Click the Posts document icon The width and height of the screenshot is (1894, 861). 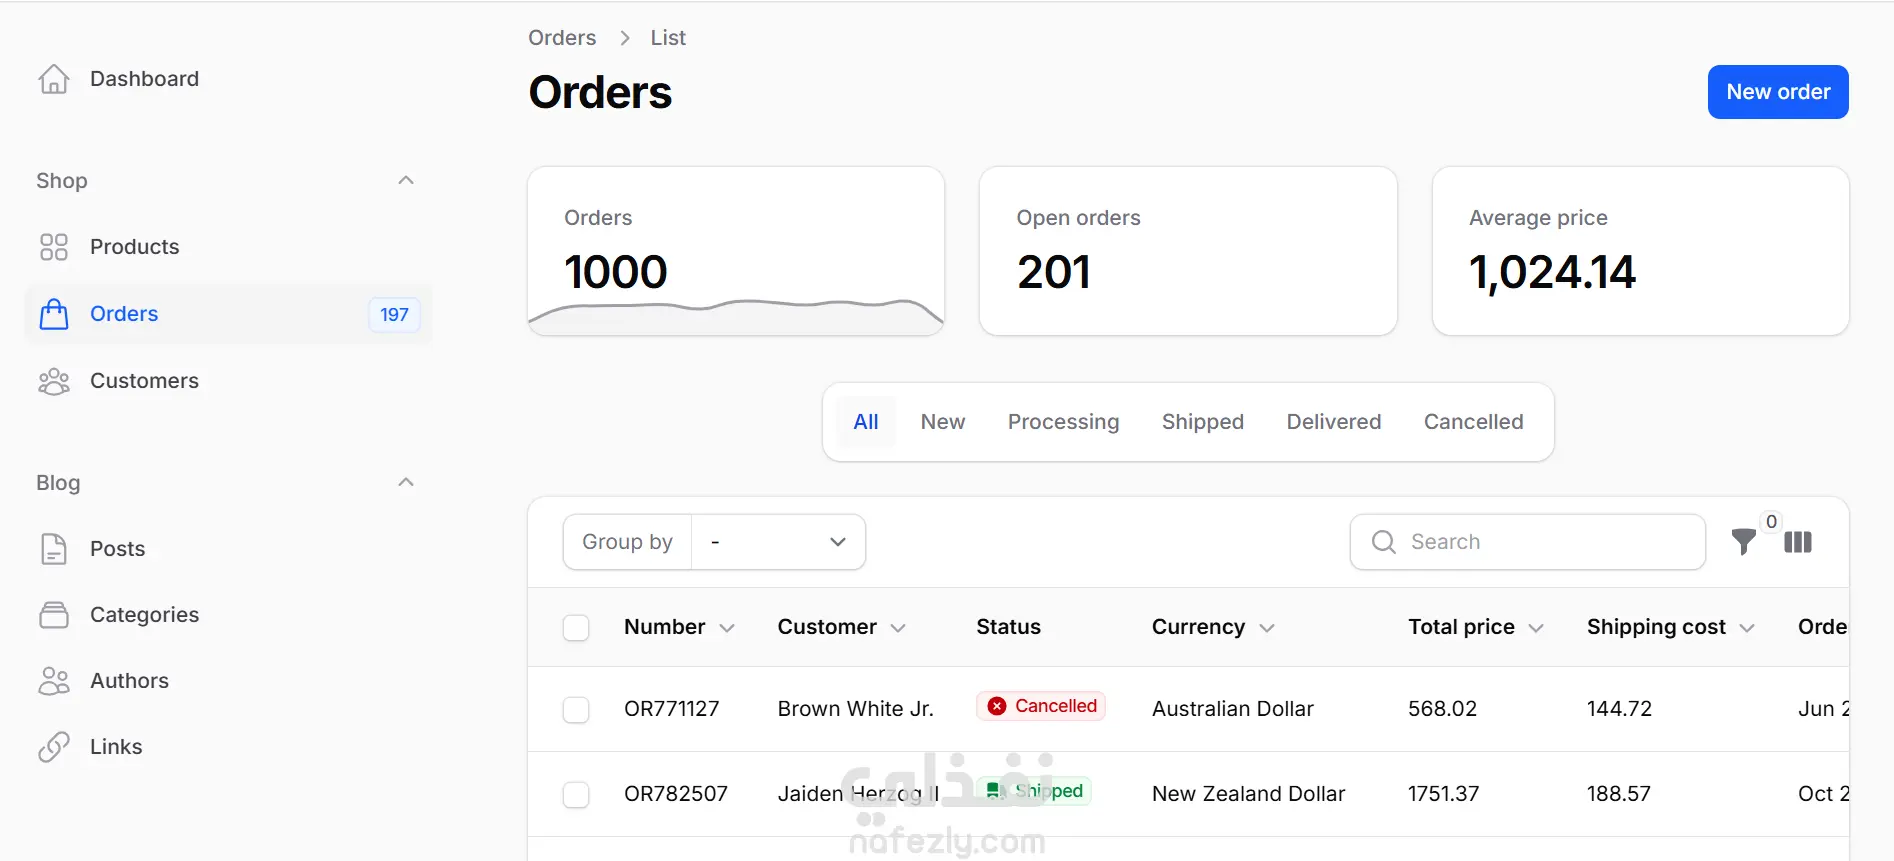(54, 549)
